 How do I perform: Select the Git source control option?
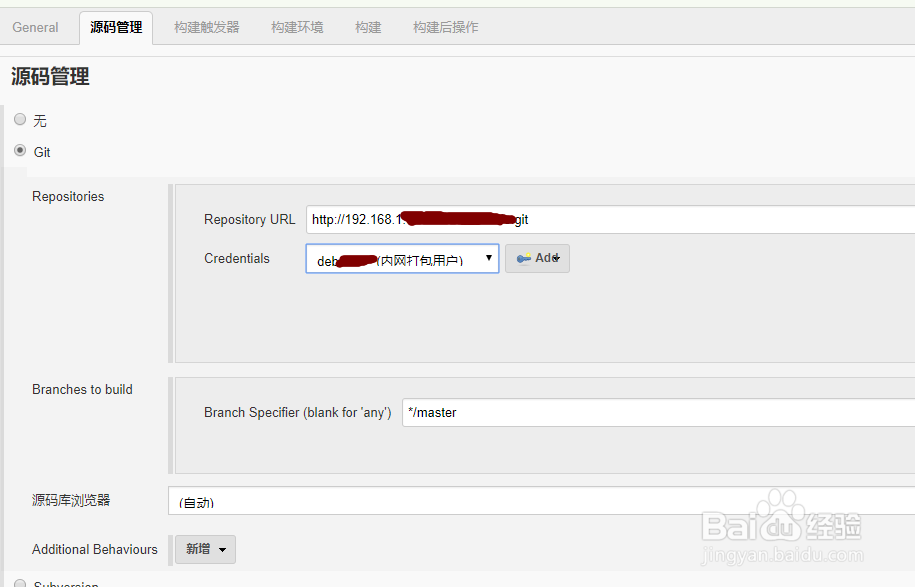[x=20, y=151]
